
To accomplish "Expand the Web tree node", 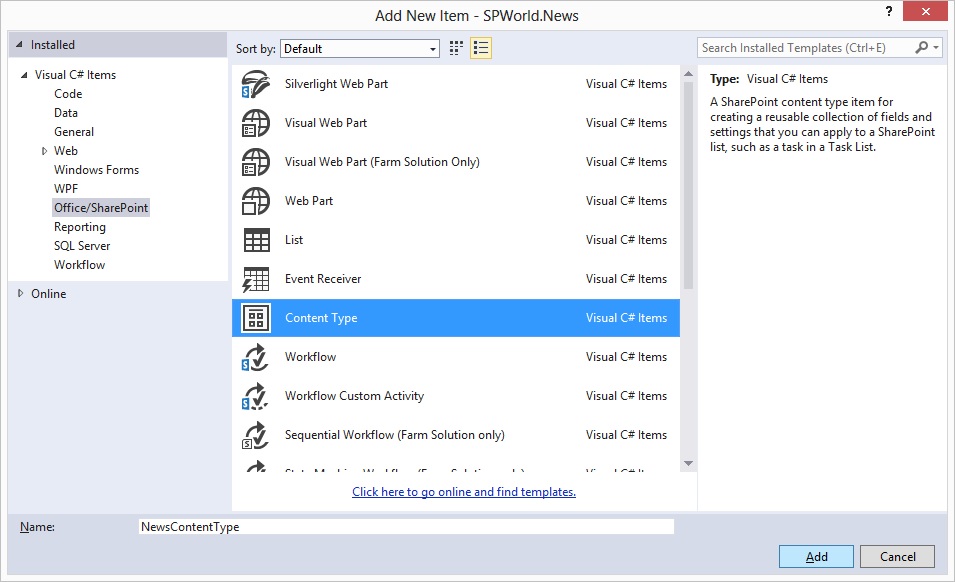I will pyautogui.click(x=44, y=151).
